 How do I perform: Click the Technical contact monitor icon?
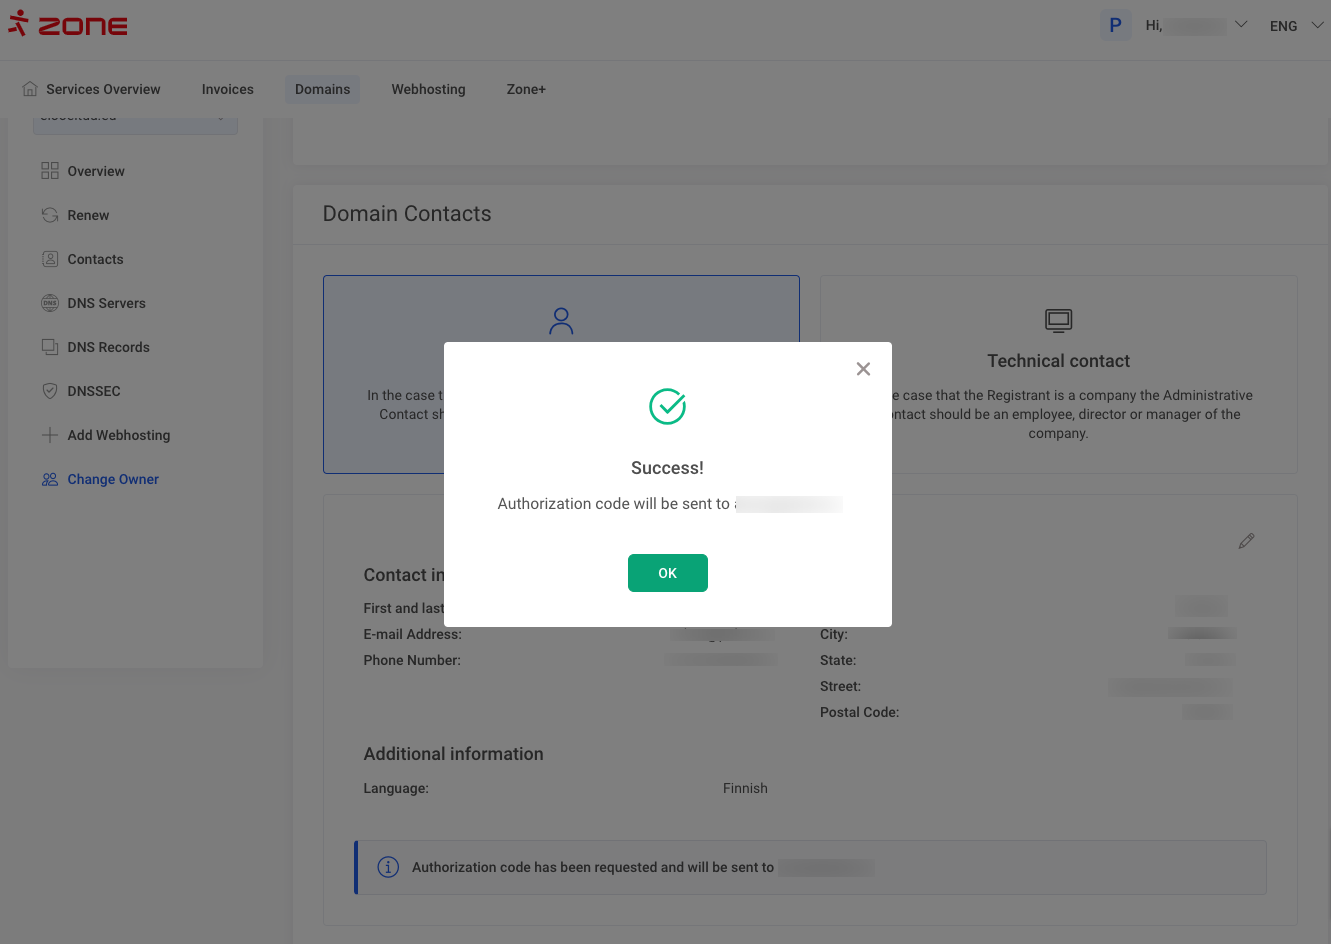pos(1058,320)
